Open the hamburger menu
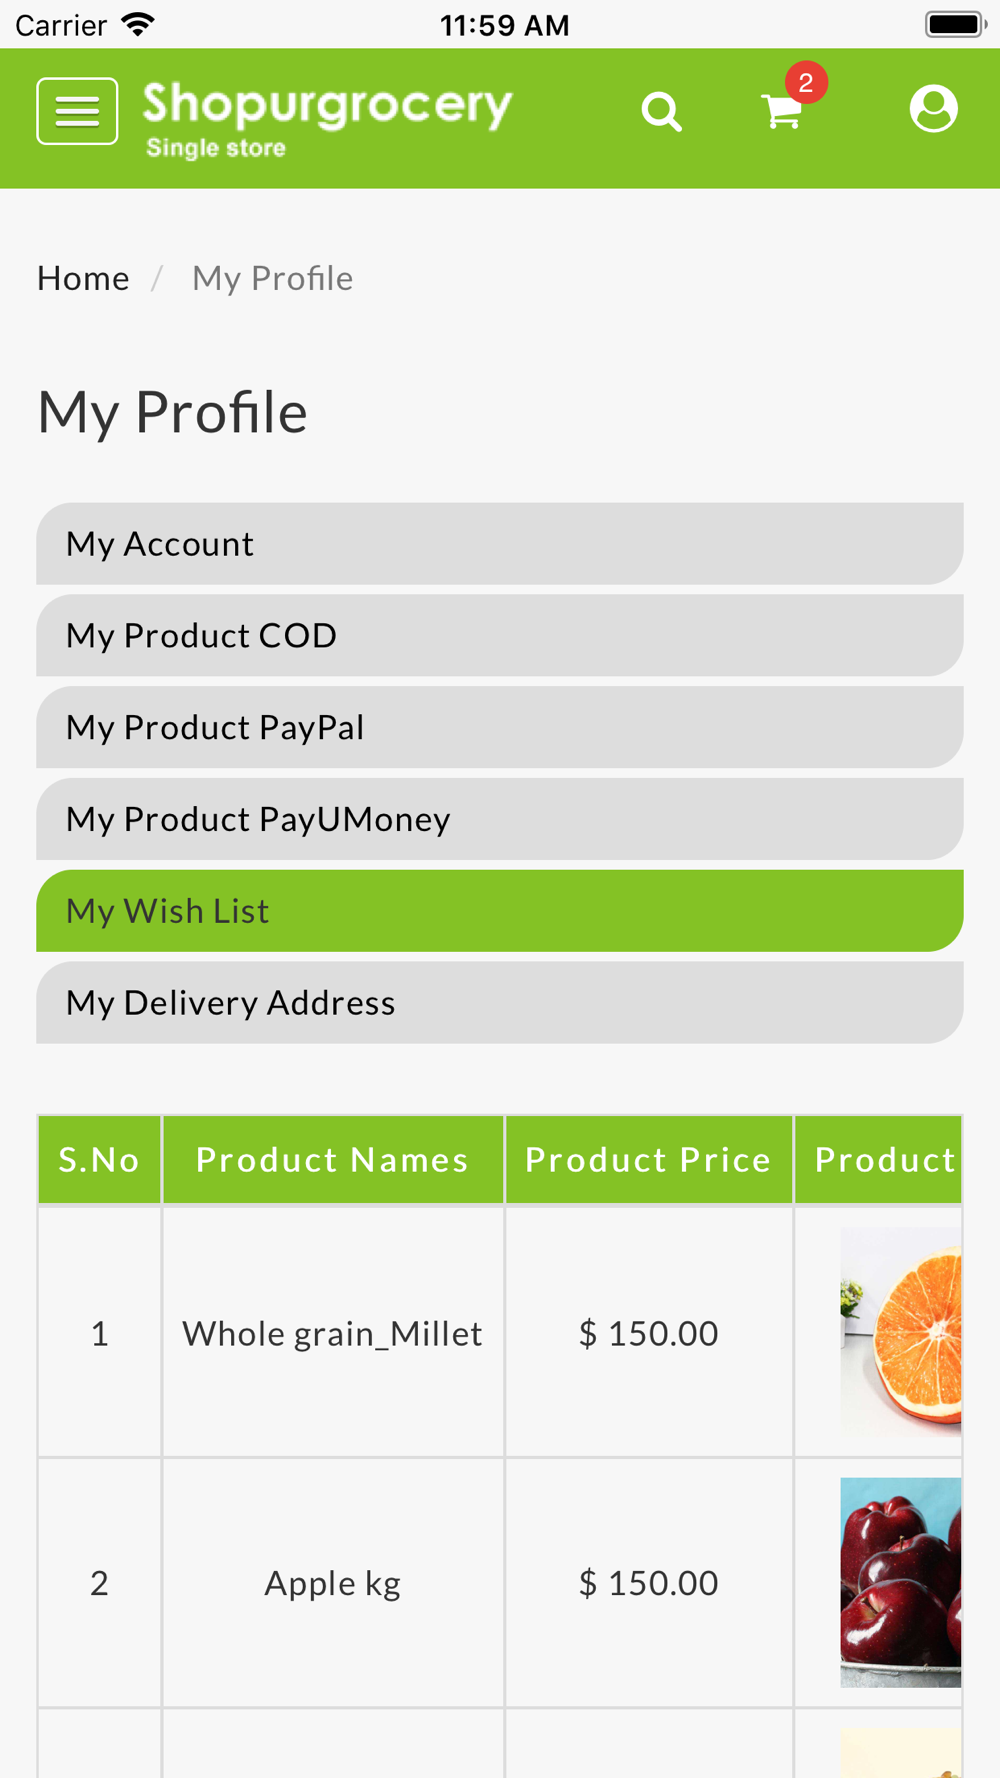Screen dimensions: 1000x1778 77,111
